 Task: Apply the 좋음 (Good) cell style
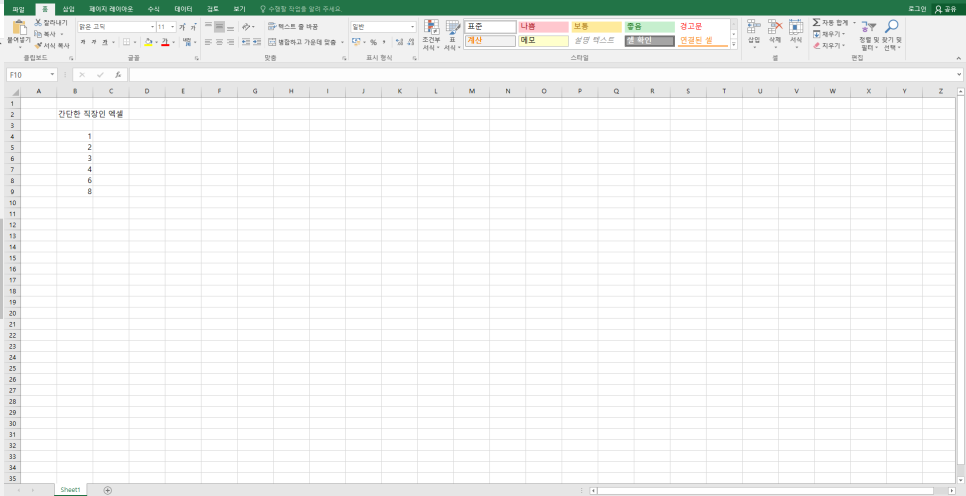[x=649, y=27]
